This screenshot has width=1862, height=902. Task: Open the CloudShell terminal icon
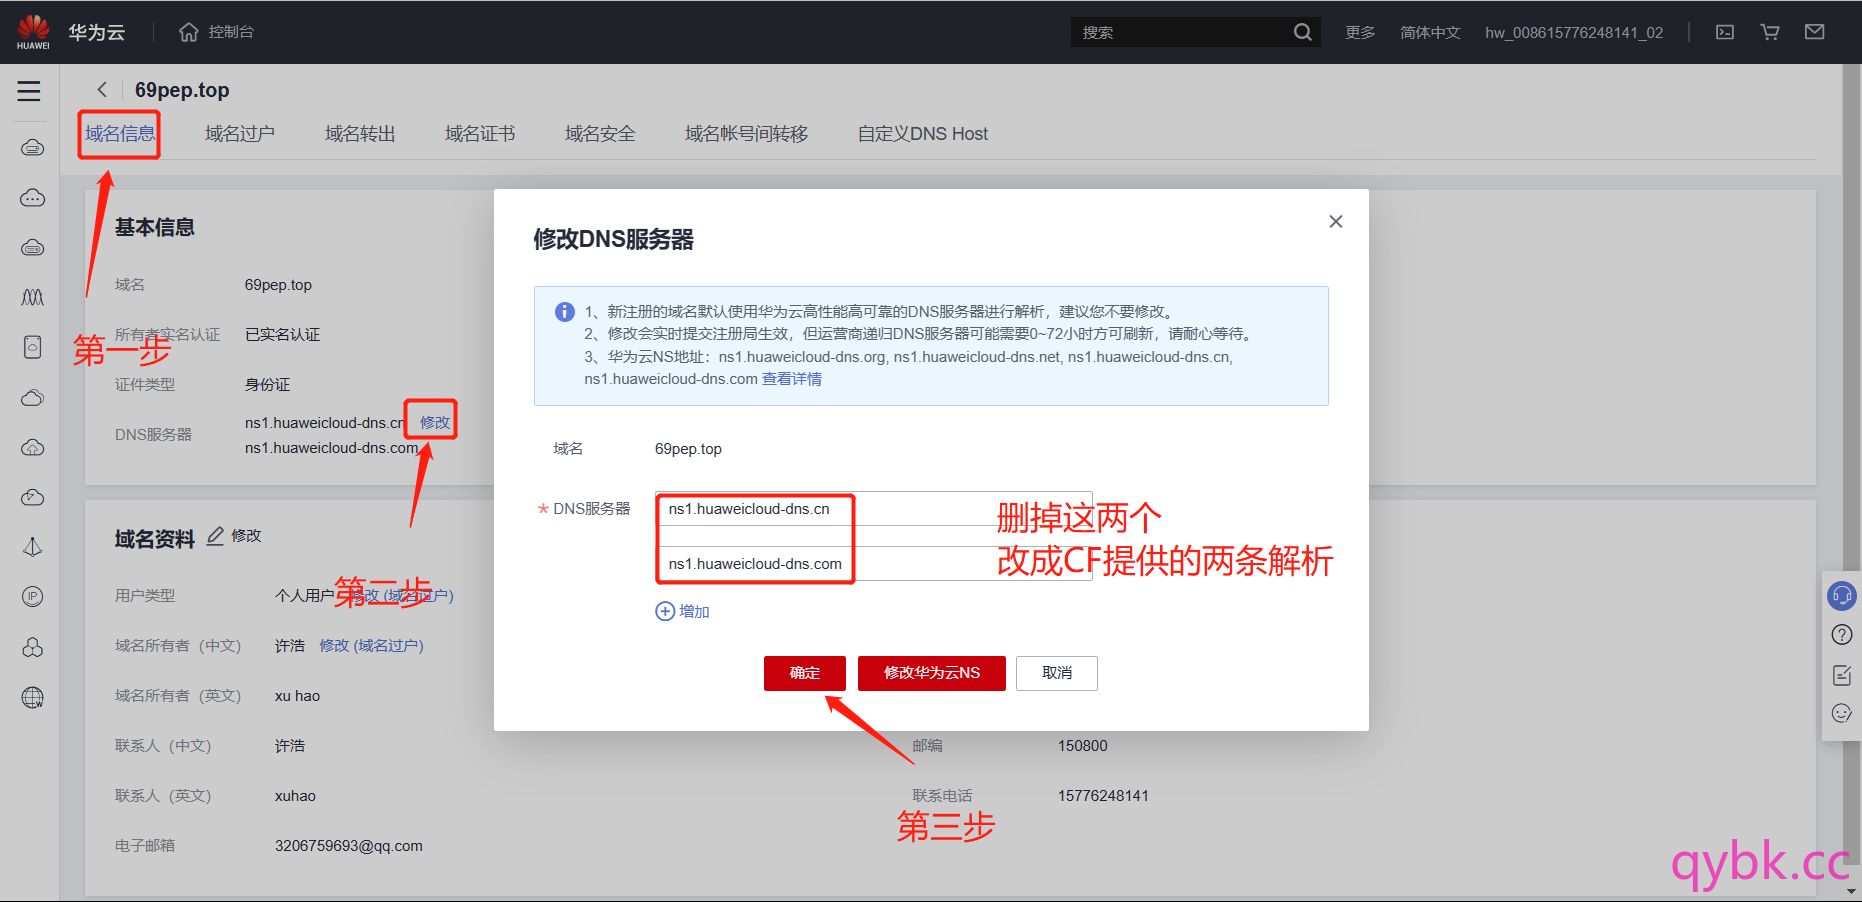[x=1725, y=32]
